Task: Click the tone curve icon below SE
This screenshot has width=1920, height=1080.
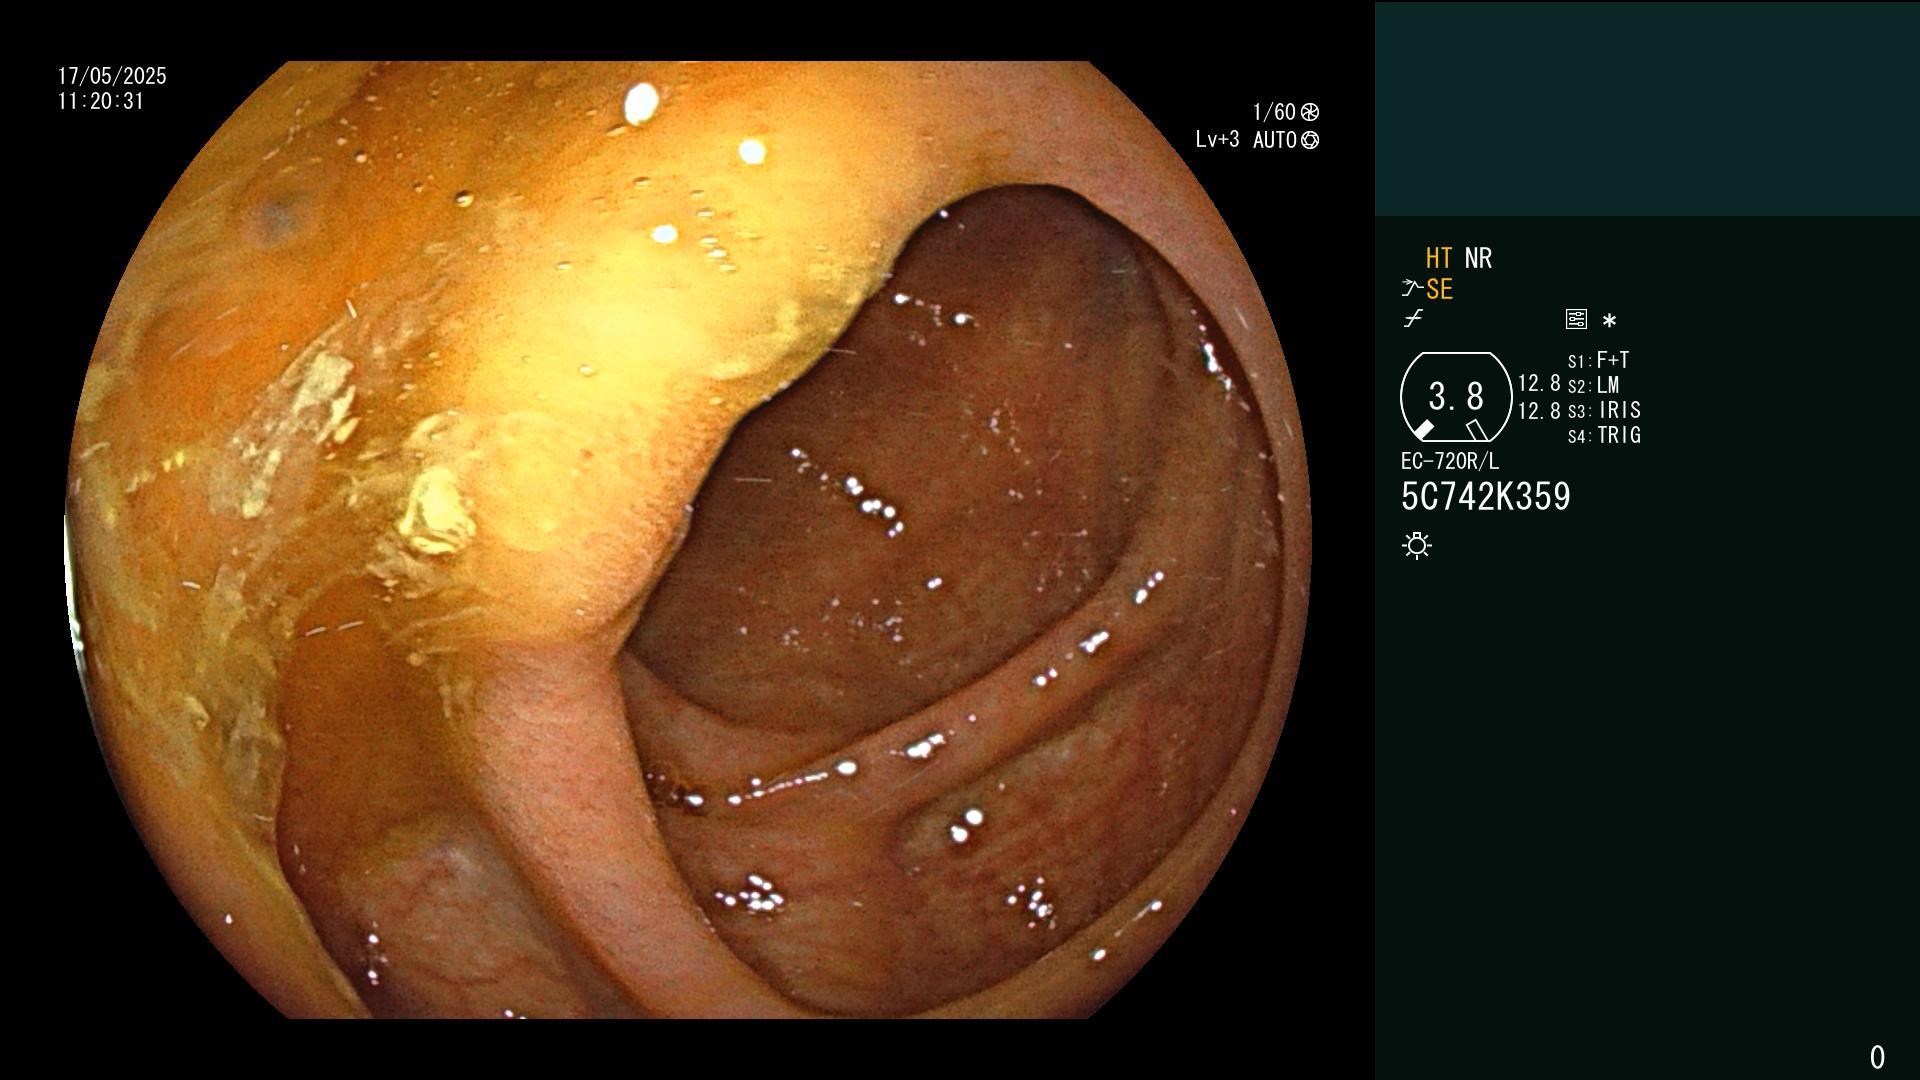Action: click(1413, 319)
